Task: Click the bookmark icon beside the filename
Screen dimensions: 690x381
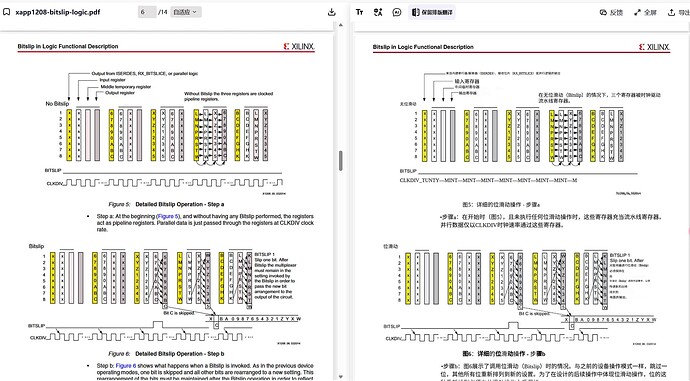Action: click(x=6, y=12)
